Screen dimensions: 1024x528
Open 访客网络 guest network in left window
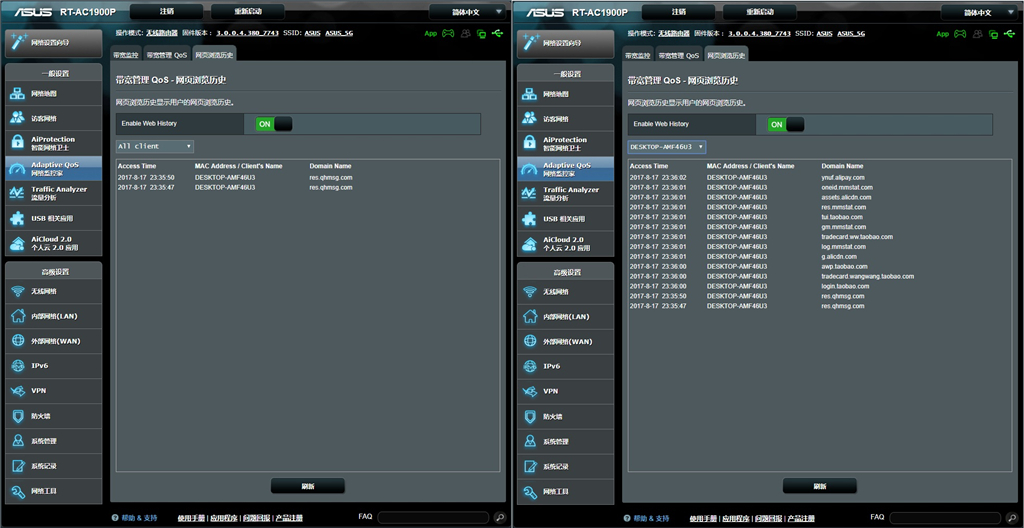tap(54, 118)
